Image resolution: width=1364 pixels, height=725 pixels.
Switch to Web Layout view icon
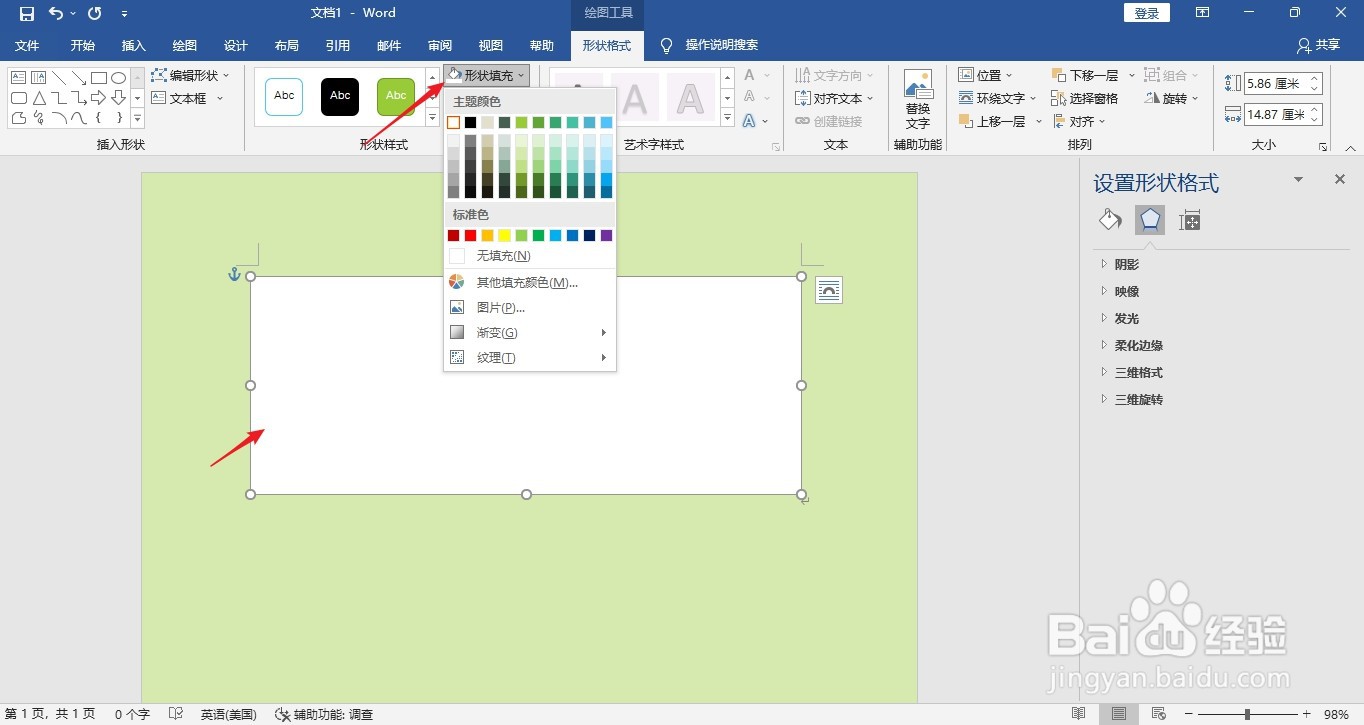[1159, 714]
